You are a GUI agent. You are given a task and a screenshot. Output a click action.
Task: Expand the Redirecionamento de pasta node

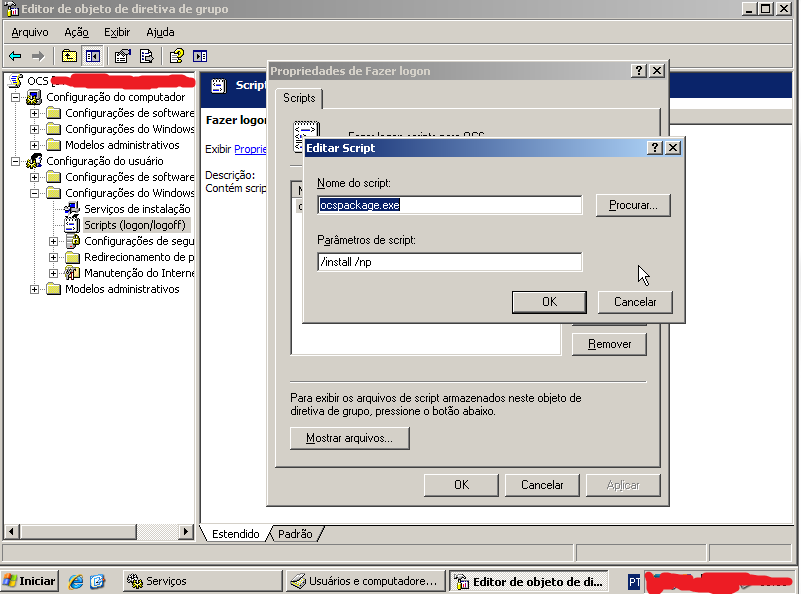(x=53, y=258)
